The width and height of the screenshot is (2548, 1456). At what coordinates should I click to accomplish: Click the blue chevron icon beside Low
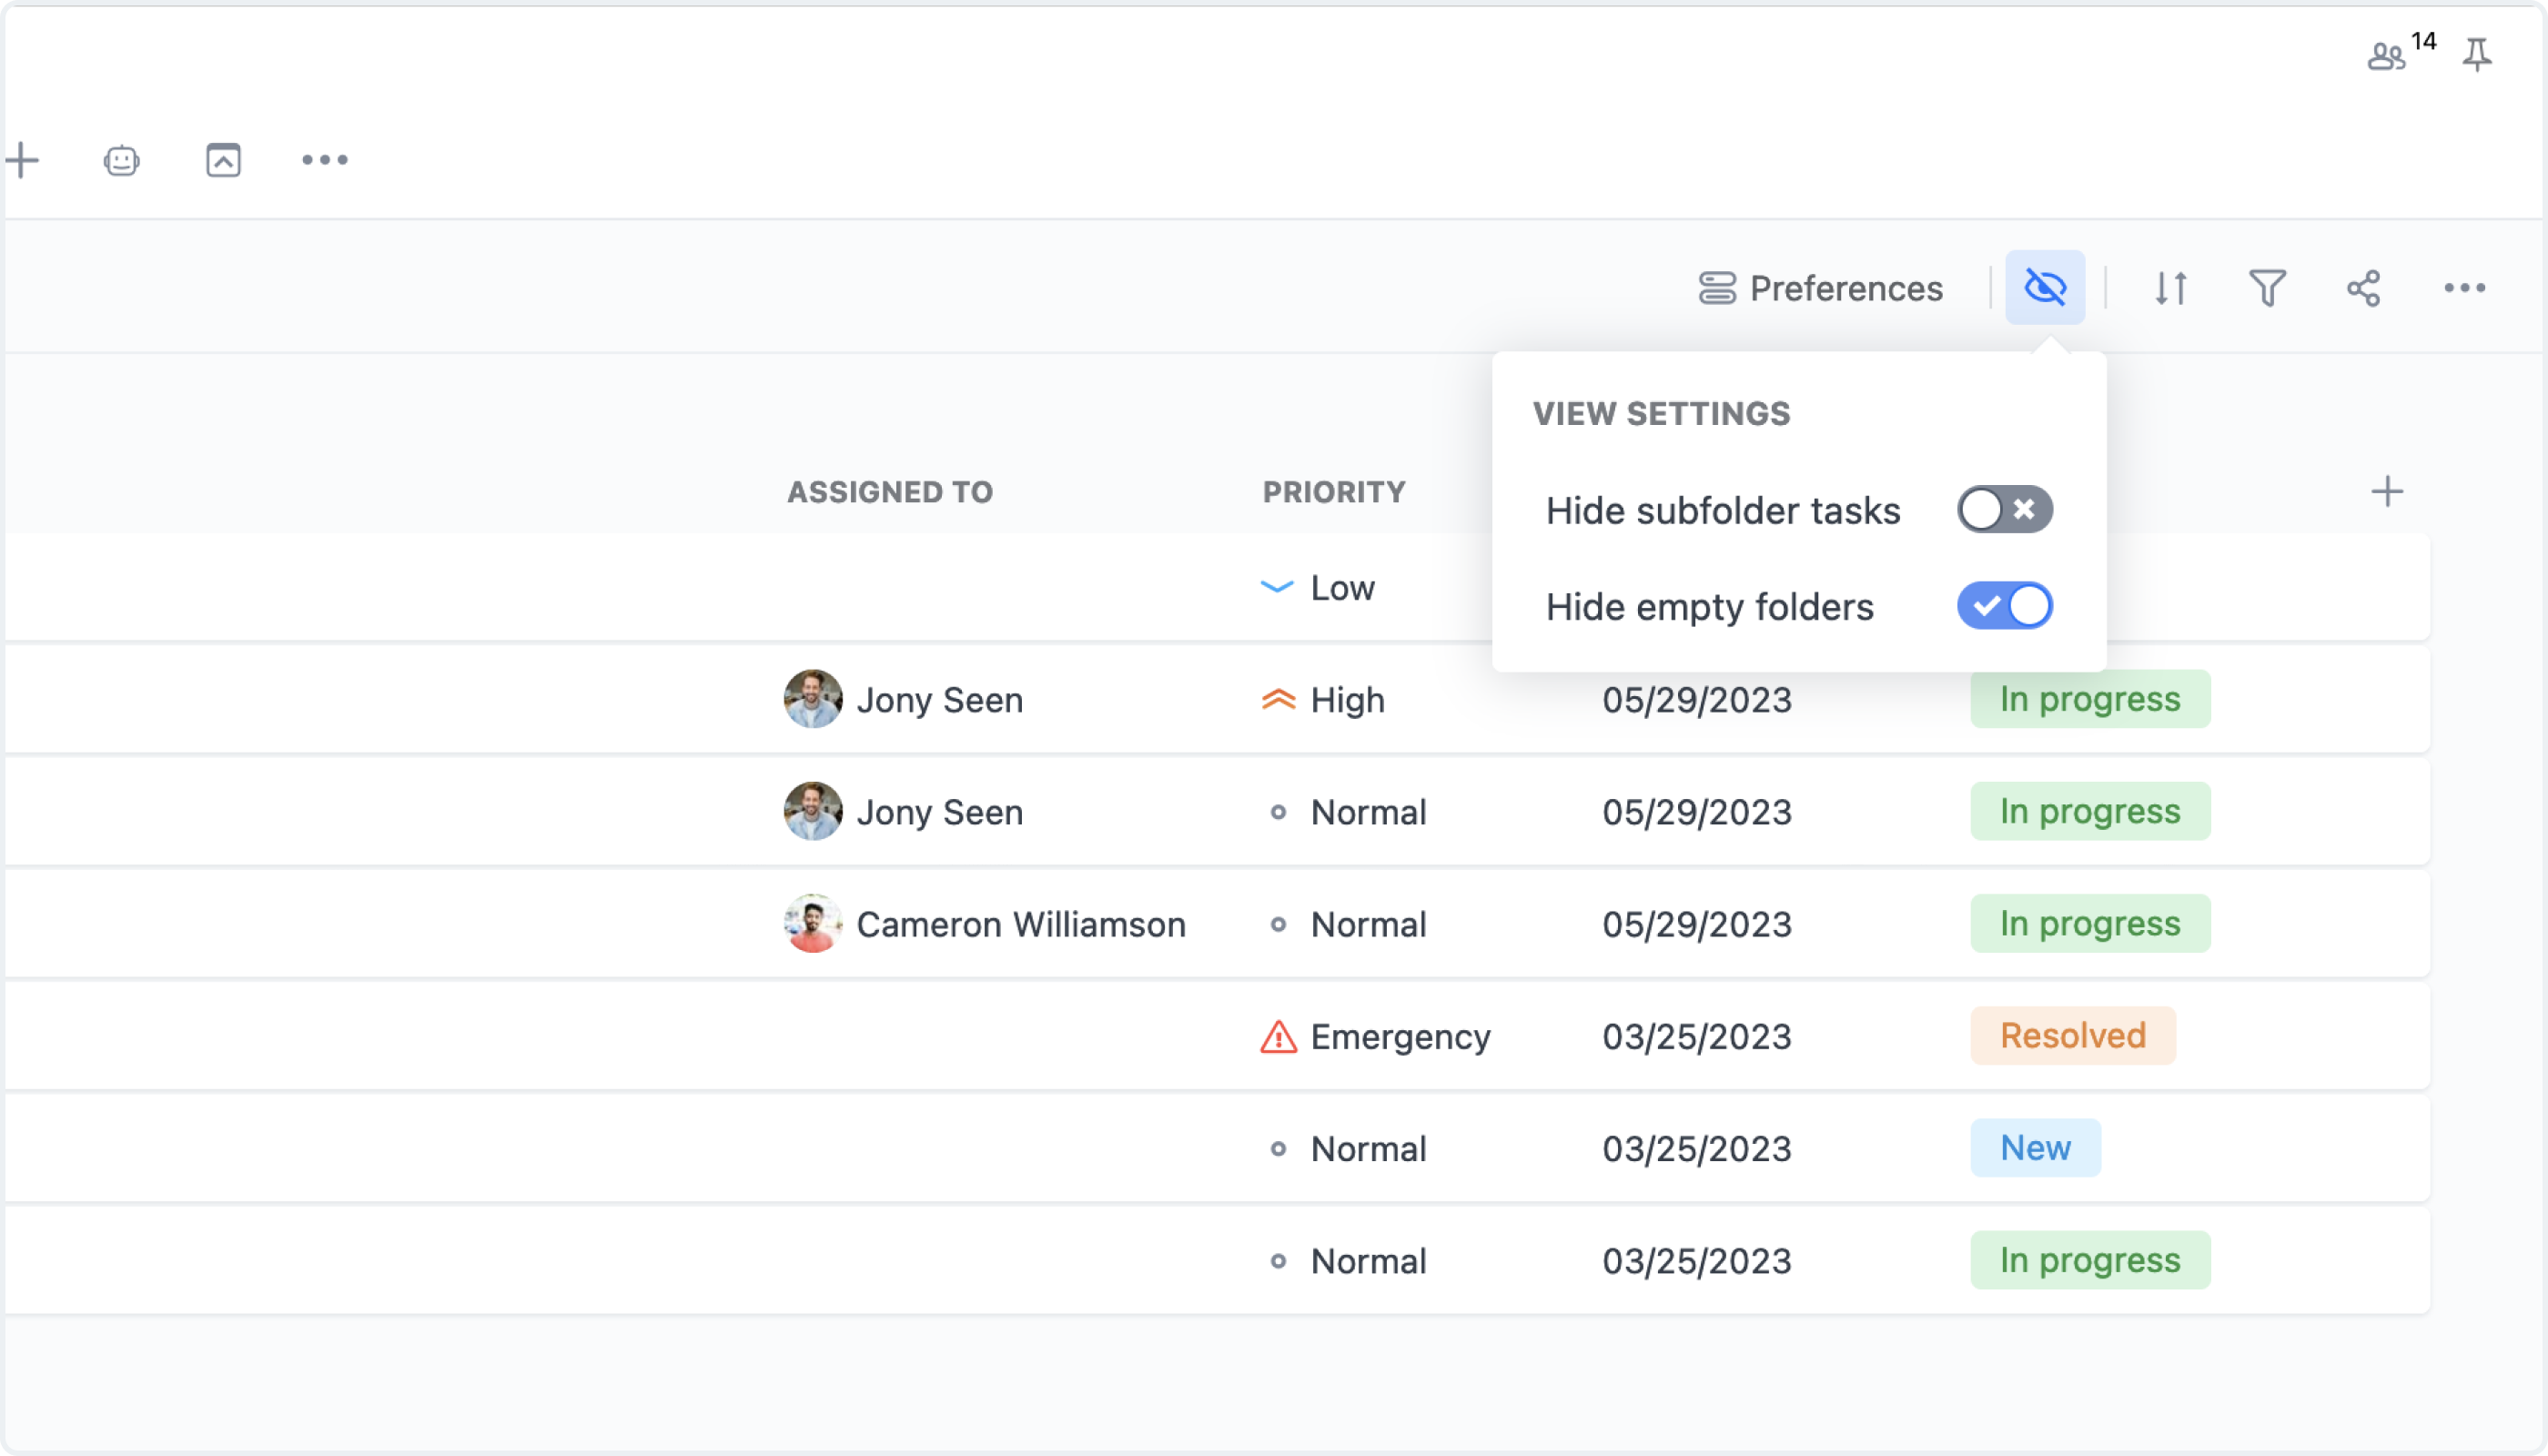tap(1277, 587)
